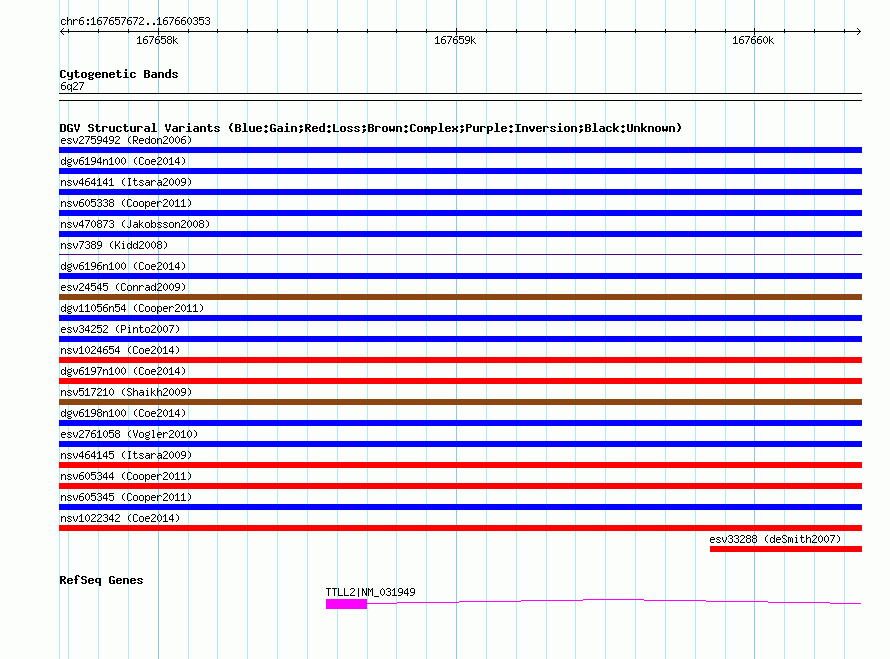Click the short red bar under esv33288
Screen dimensions: 890x659
pos(786,549)
